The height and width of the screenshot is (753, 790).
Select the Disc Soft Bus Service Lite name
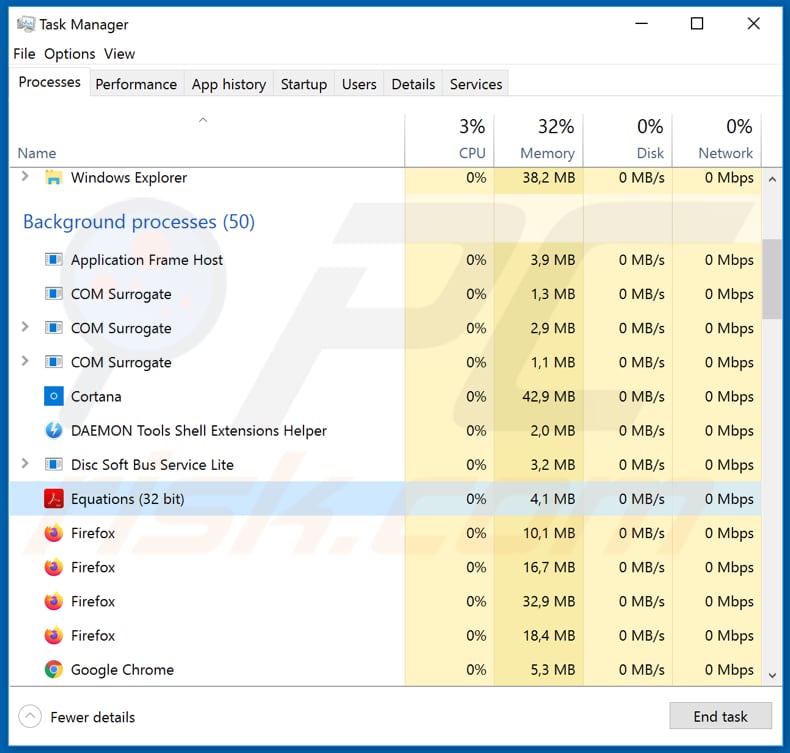(152, 464)
